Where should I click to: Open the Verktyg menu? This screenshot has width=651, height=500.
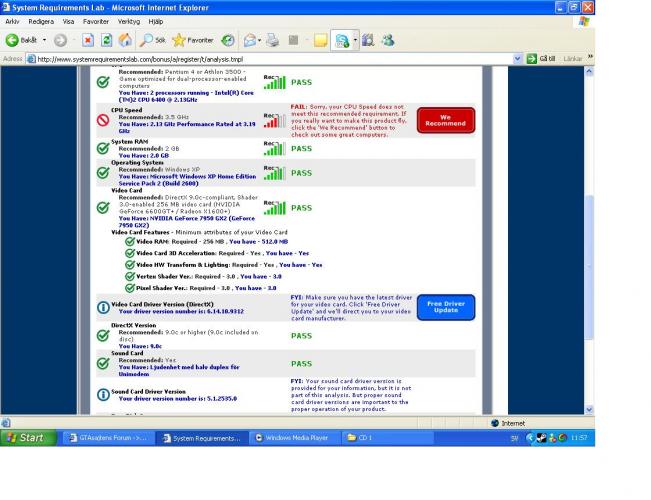click(129, 21)
